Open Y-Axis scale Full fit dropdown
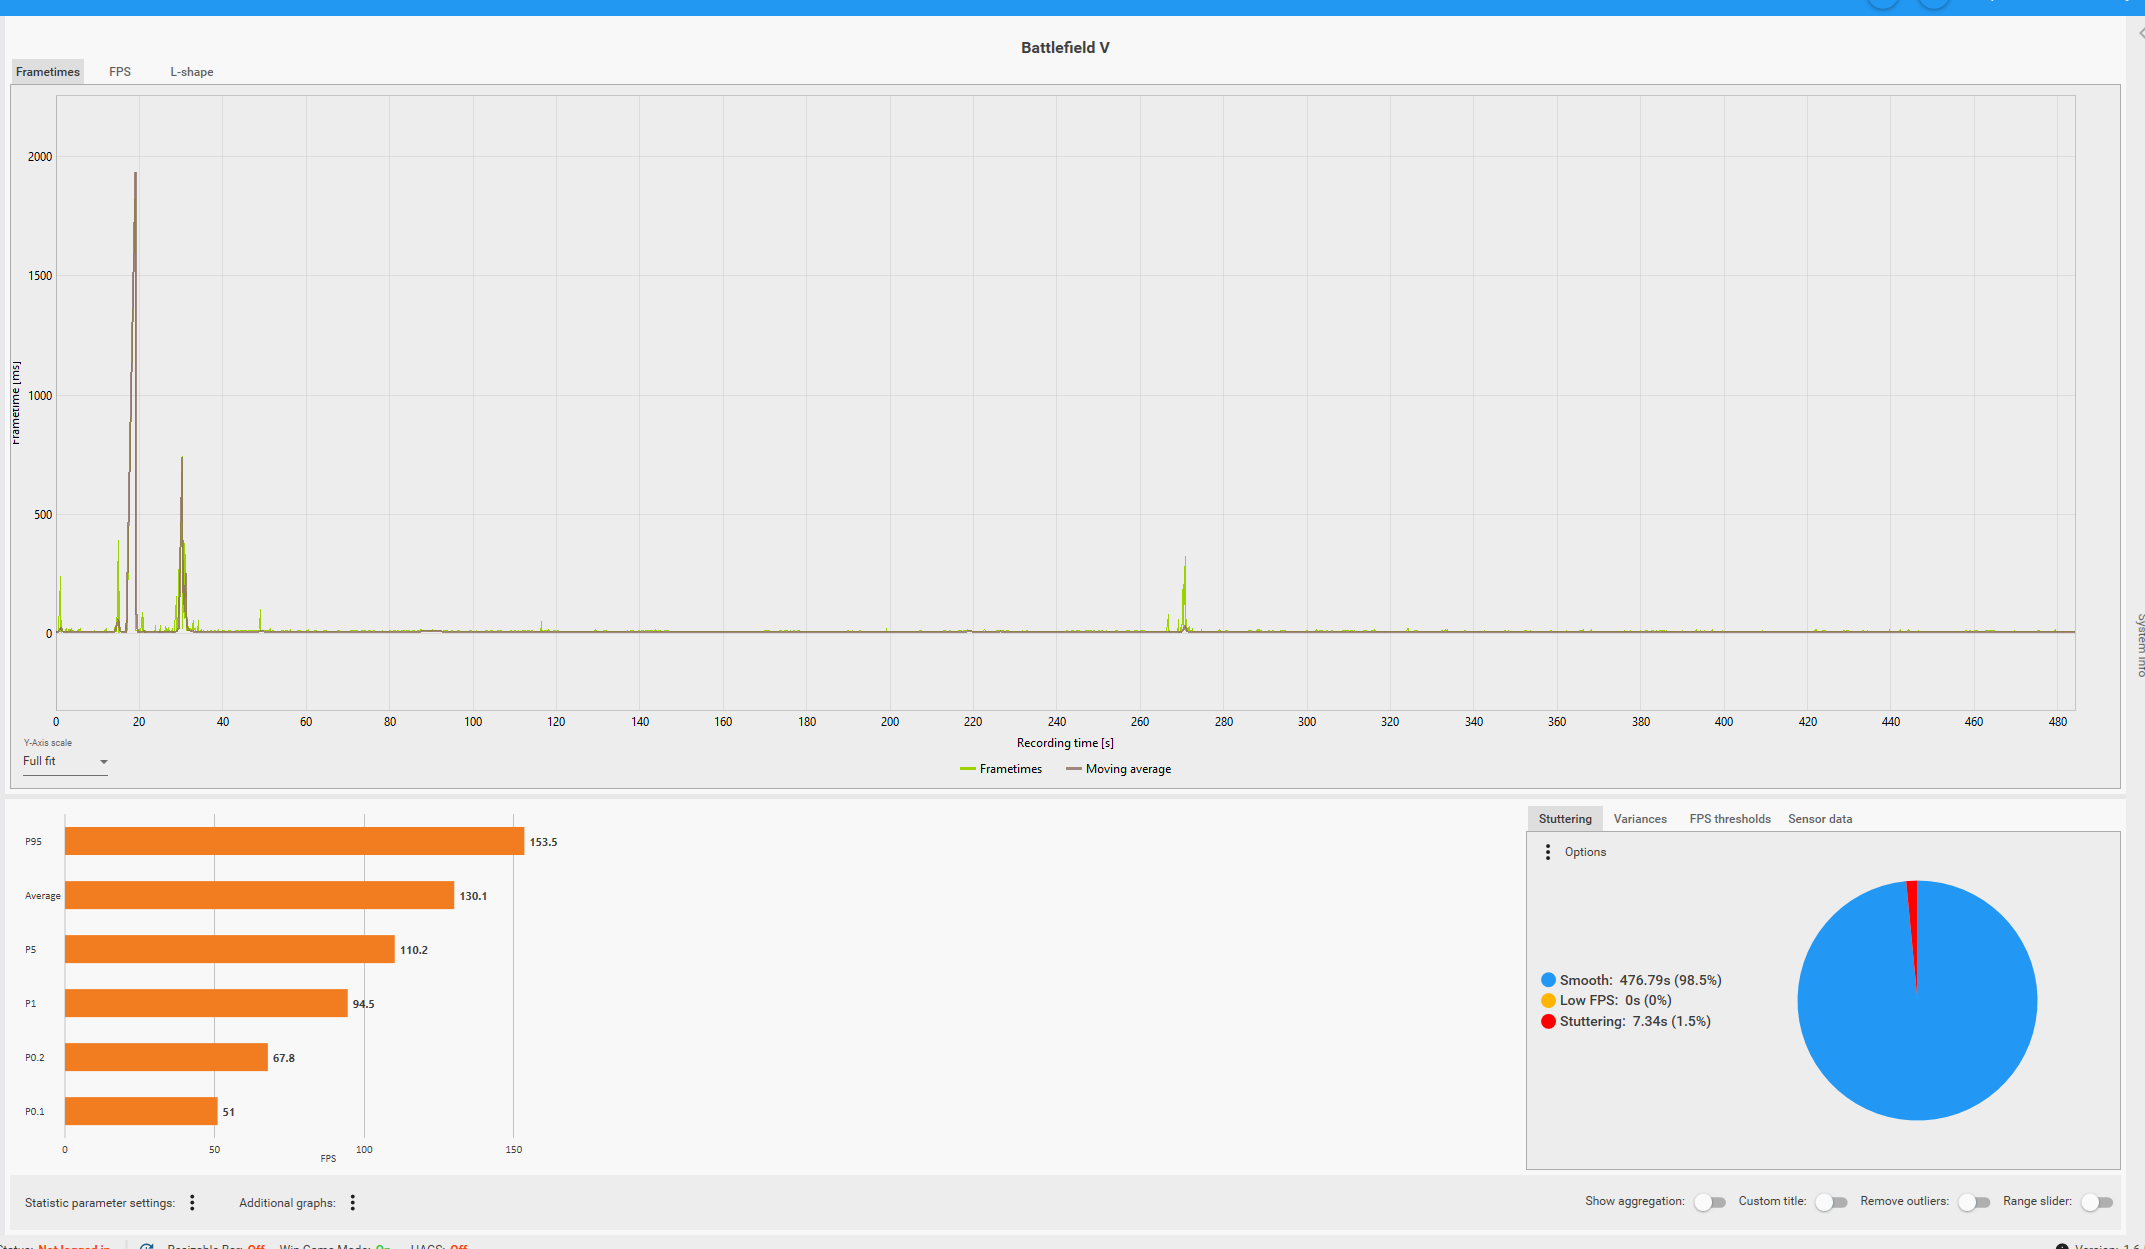 click(x=65, y=762)
